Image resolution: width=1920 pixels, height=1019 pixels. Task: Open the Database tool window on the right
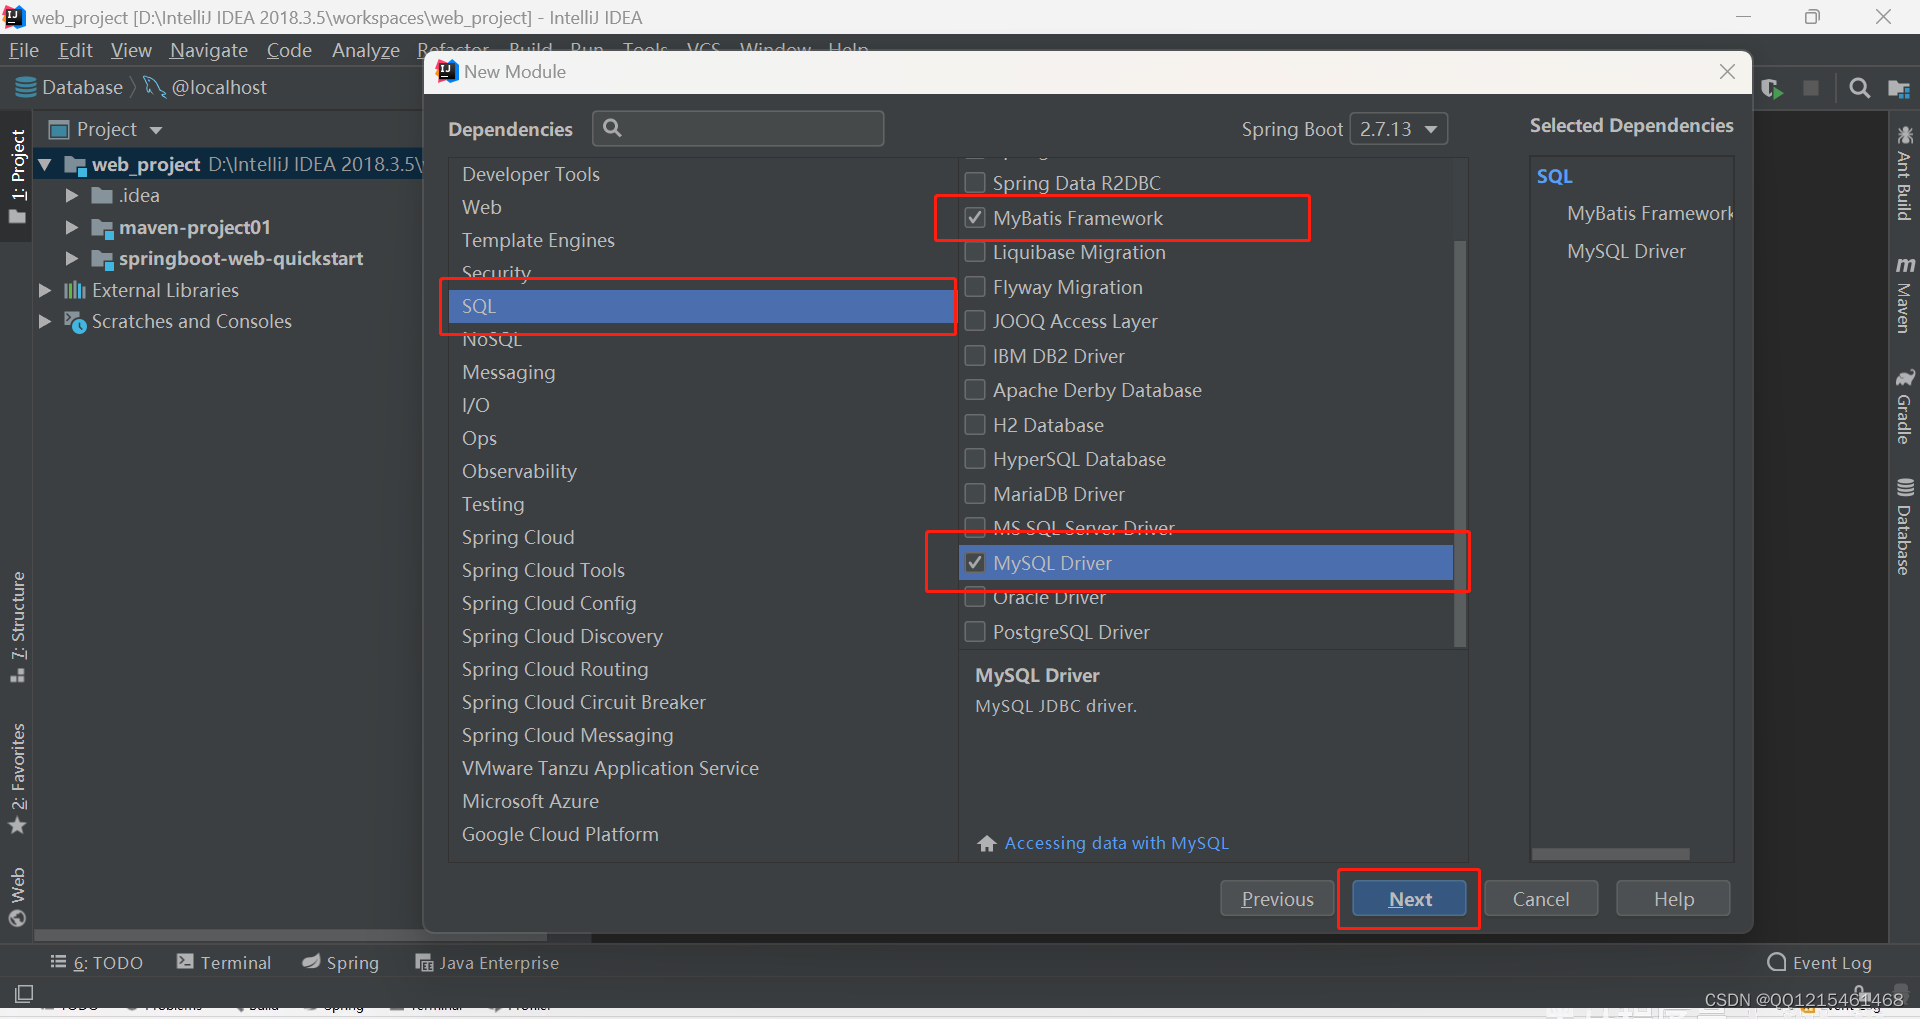1904,526
